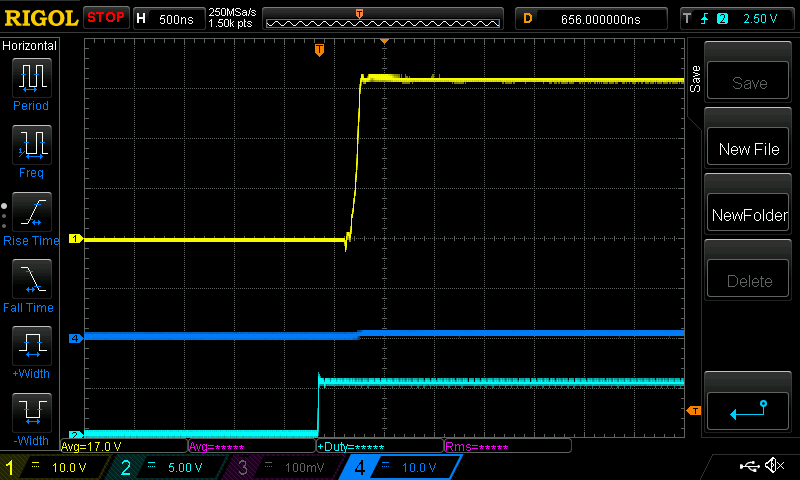Choose the Fall Time measurement icon
Screen dimensions: 800x480
pyautogui.click(x=31, y=279)
